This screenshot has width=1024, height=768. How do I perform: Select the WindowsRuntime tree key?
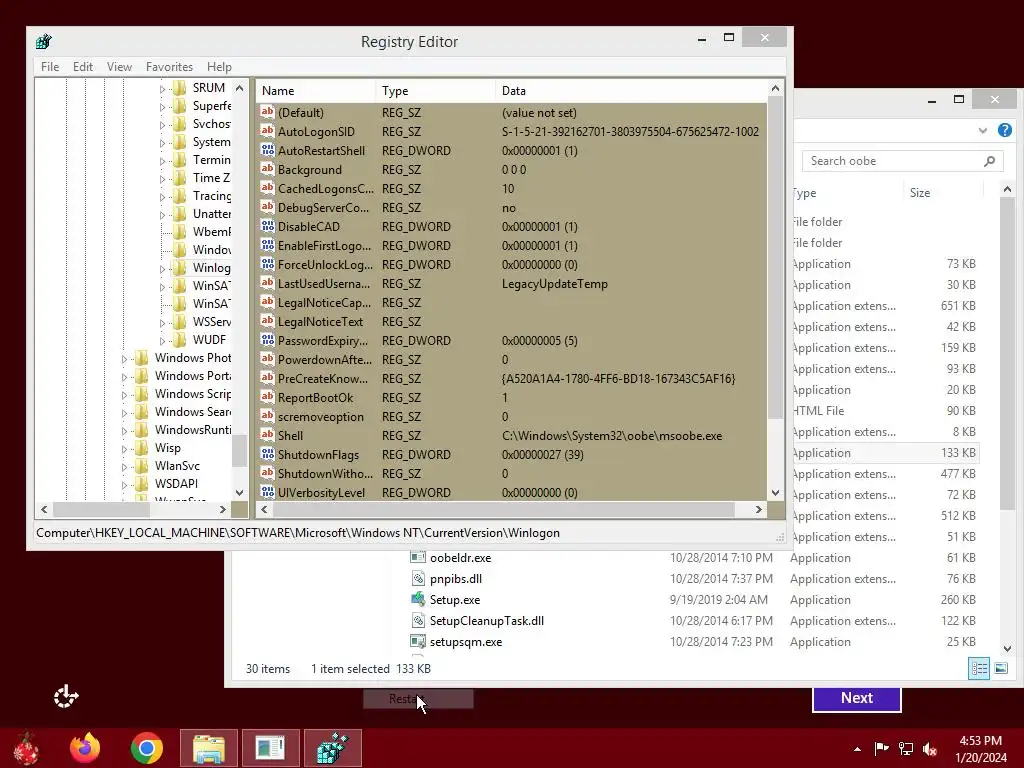coord(193,430)
